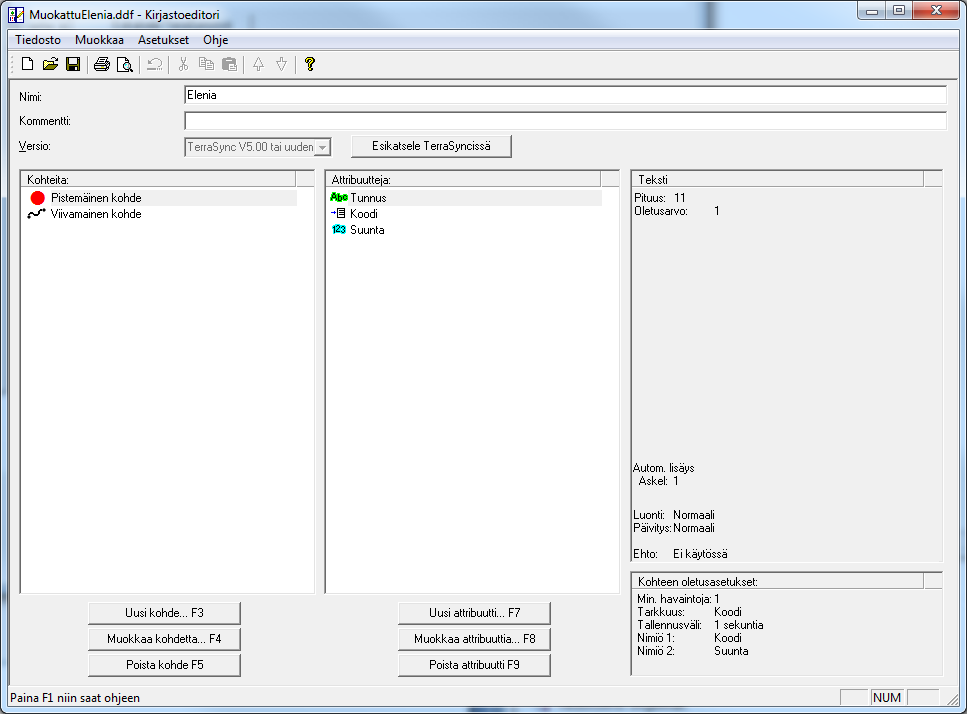Click the yellow Help question mark icon
The width and height of the screenshot is (967, 714).
click(310, 64)
